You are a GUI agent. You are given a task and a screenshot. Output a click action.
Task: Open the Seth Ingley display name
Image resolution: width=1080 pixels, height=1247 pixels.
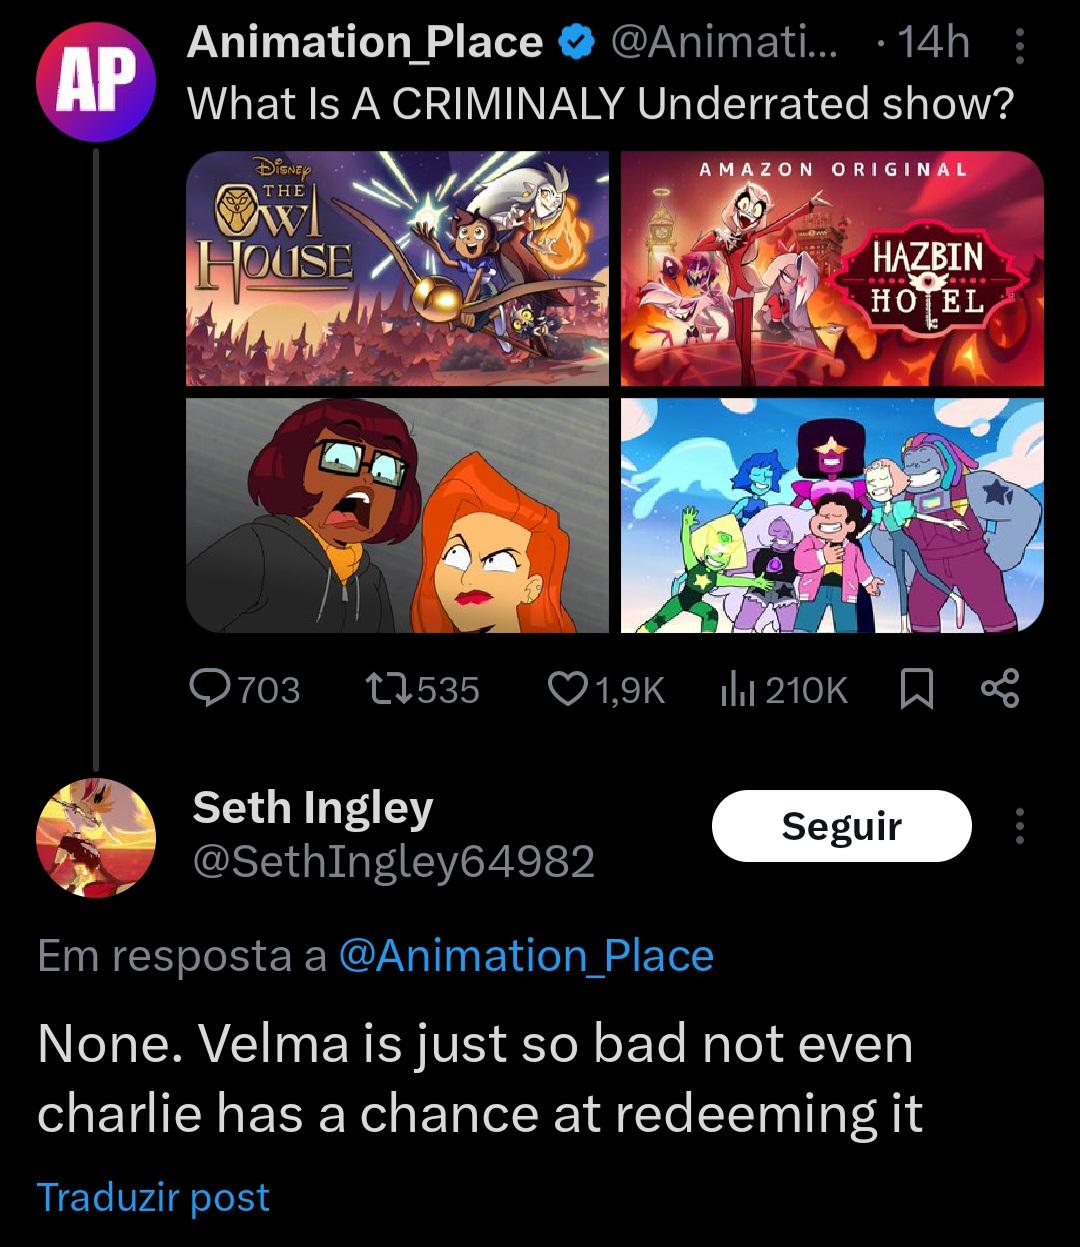pyautogui.click(x=312, y=808)
